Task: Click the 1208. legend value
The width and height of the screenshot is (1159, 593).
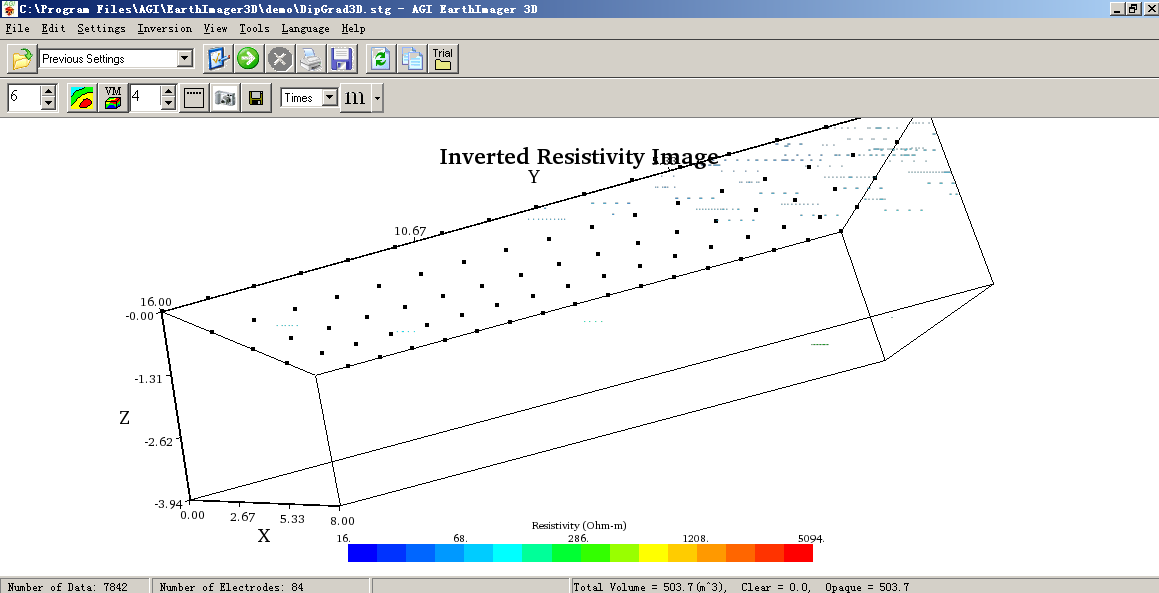Action: [696, 538]
